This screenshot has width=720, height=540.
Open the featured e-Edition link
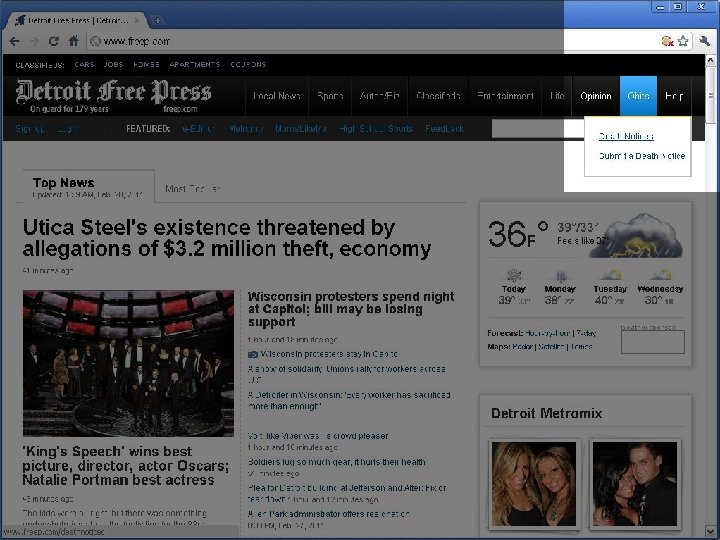pos(198,129)
